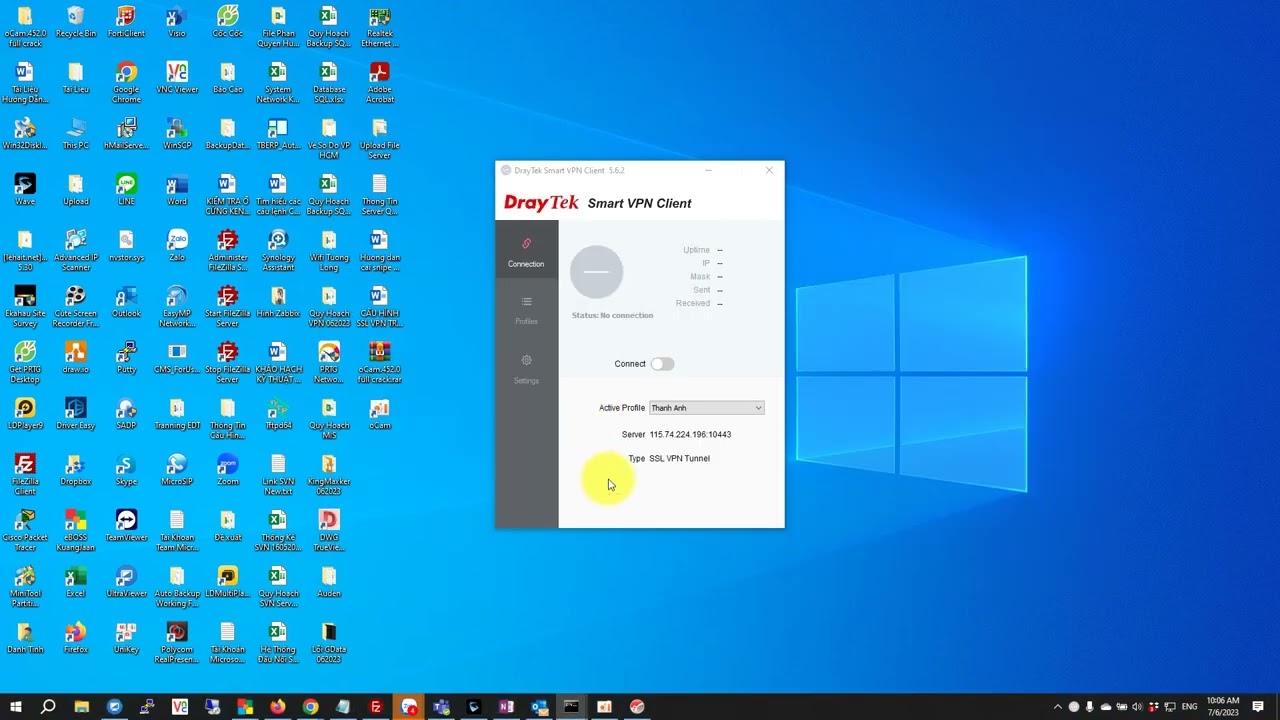1280x720 pixels.
Task: Select the Driver Easy desktop shortcut
Action: (x=76, y=414)
